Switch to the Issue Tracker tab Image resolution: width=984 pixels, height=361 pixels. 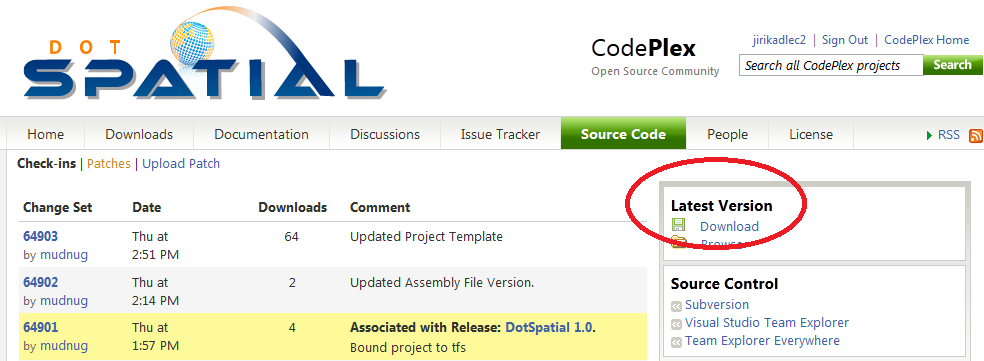tap(500, 134)
